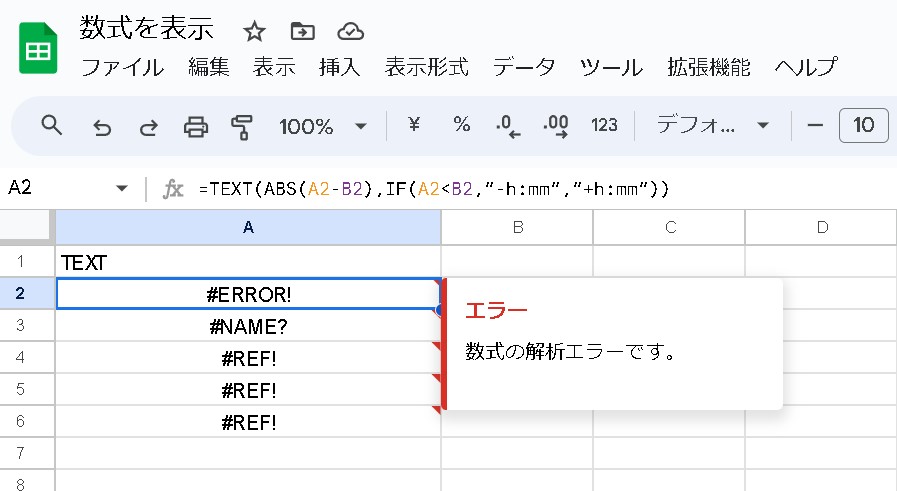Undo the last action
This screenshot has height=491, width=897.
(101, 126)
